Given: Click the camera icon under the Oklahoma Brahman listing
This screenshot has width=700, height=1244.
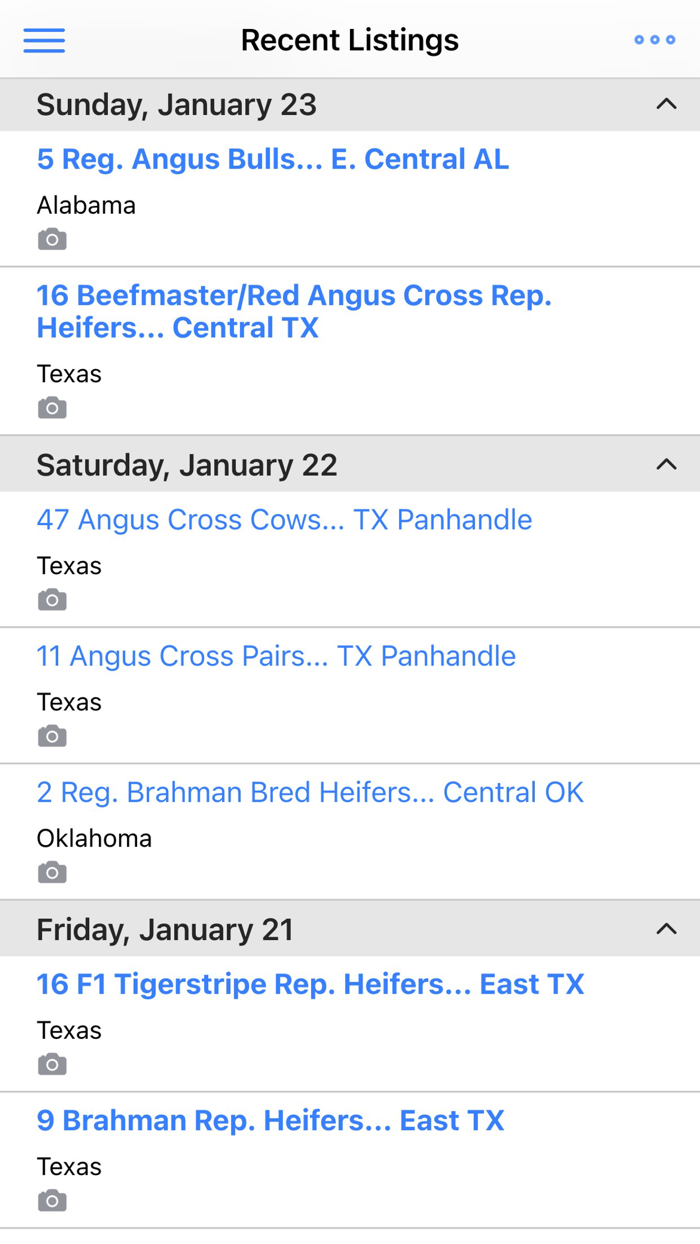Looking at the screenshot, I should 51,871.
